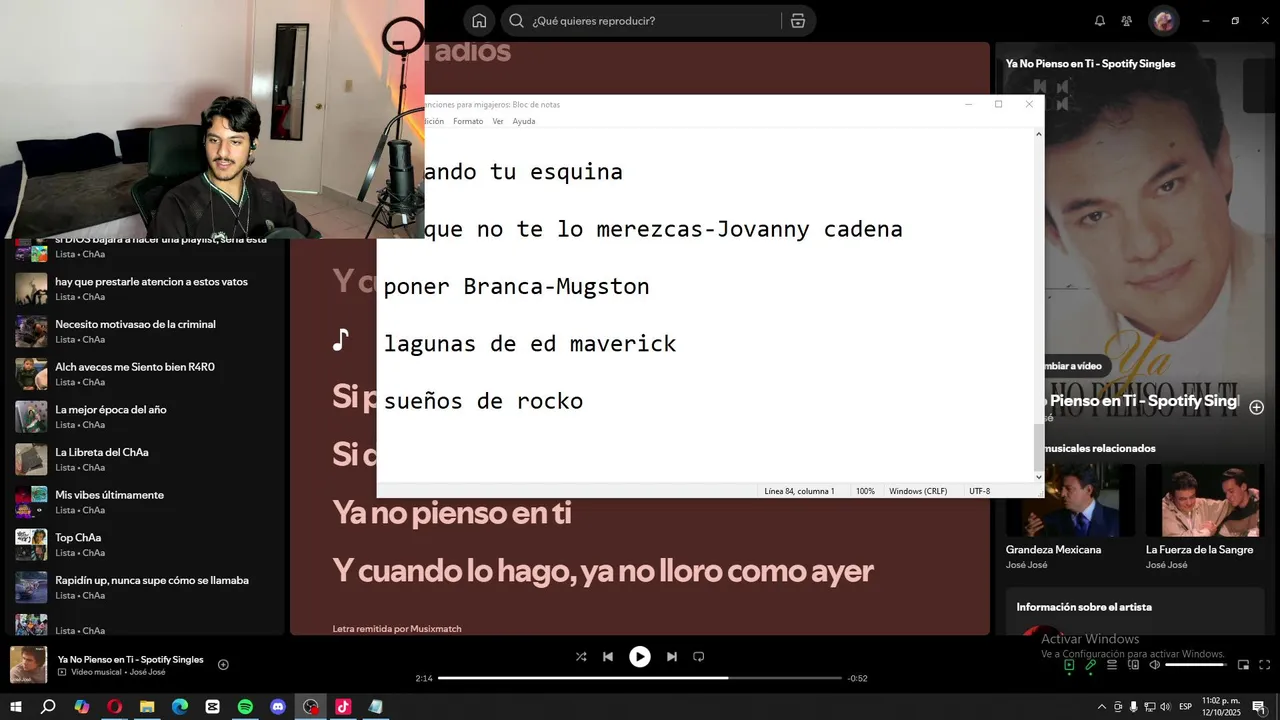1280x720 pixels.
Task: Click line 'sueños de rocko' in Notepad
Action: (483, 401)
